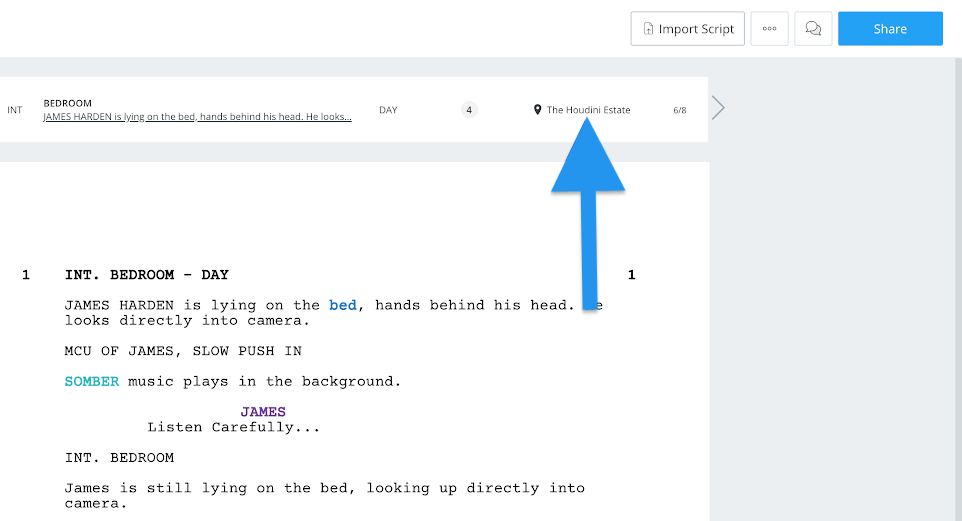962x521 pixels.
Task: Click the dialogue line Listen Carefully...
Action: click(x=234, y=427)
